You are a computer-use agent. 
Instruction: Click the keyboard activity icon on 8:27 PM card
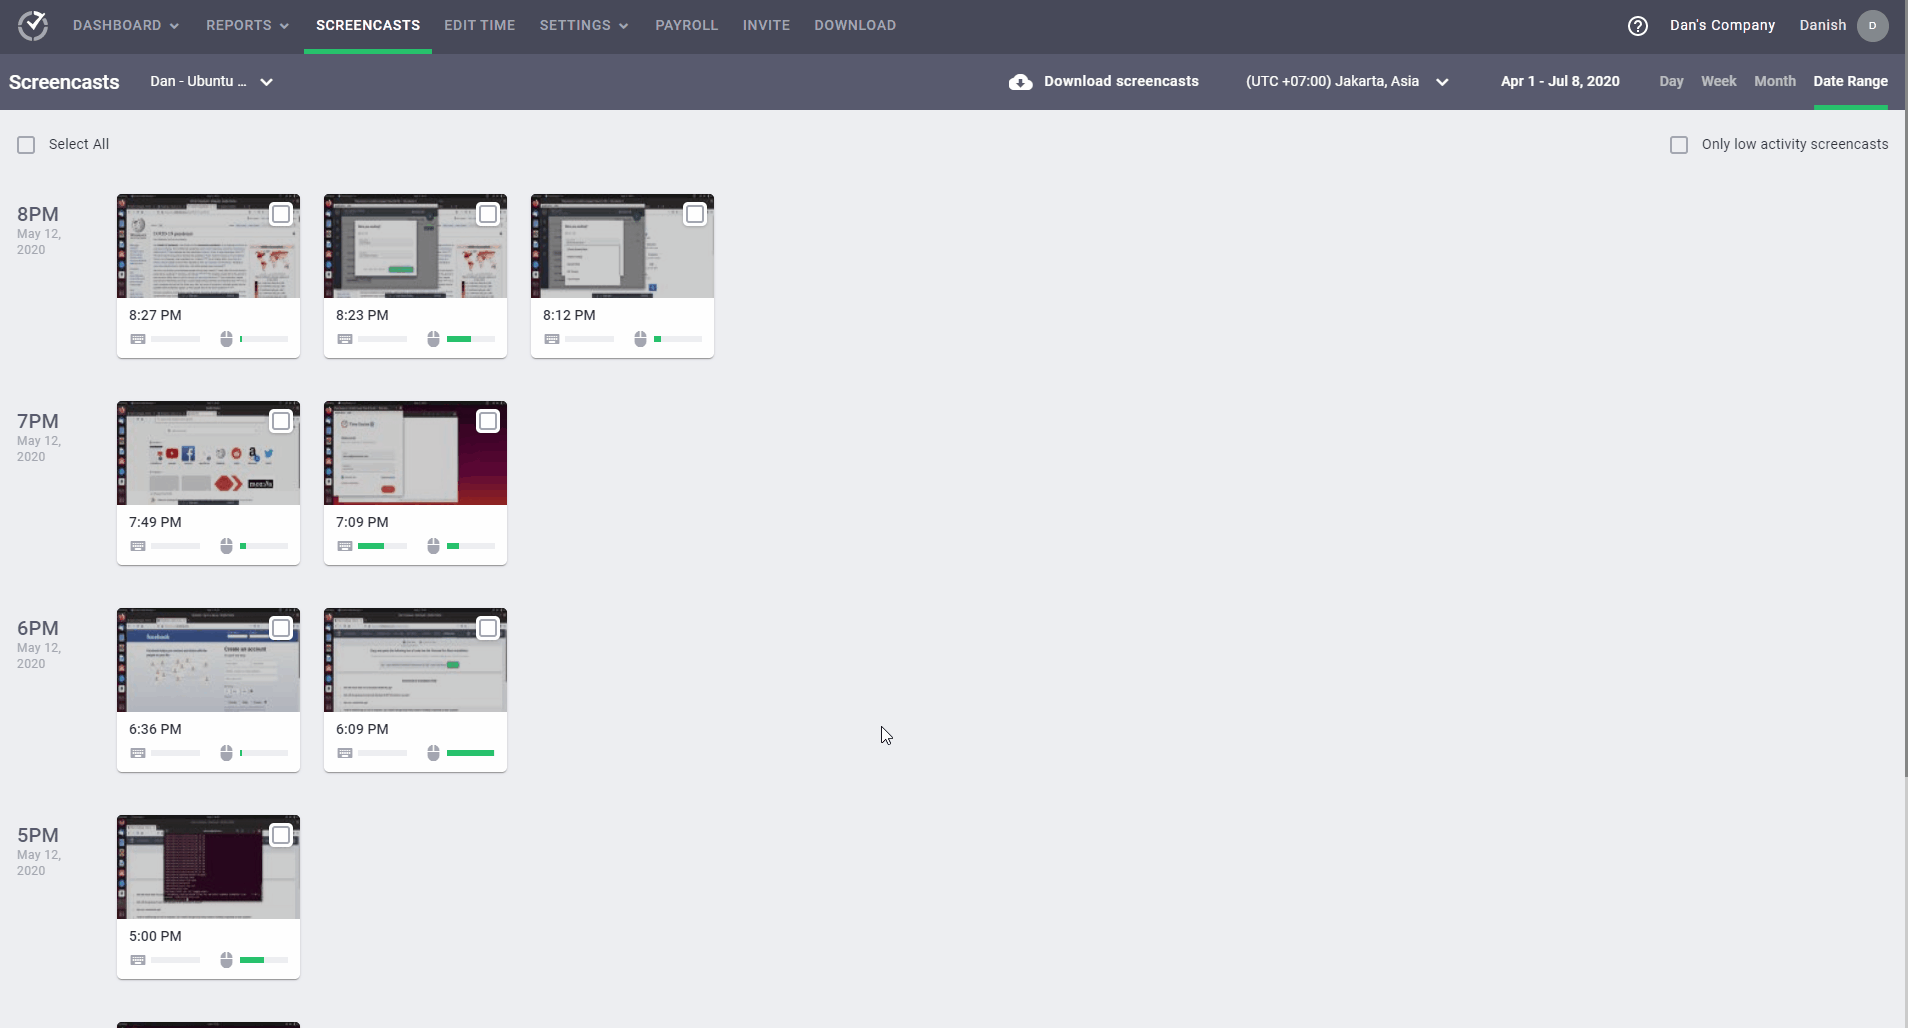pos(138,338)
